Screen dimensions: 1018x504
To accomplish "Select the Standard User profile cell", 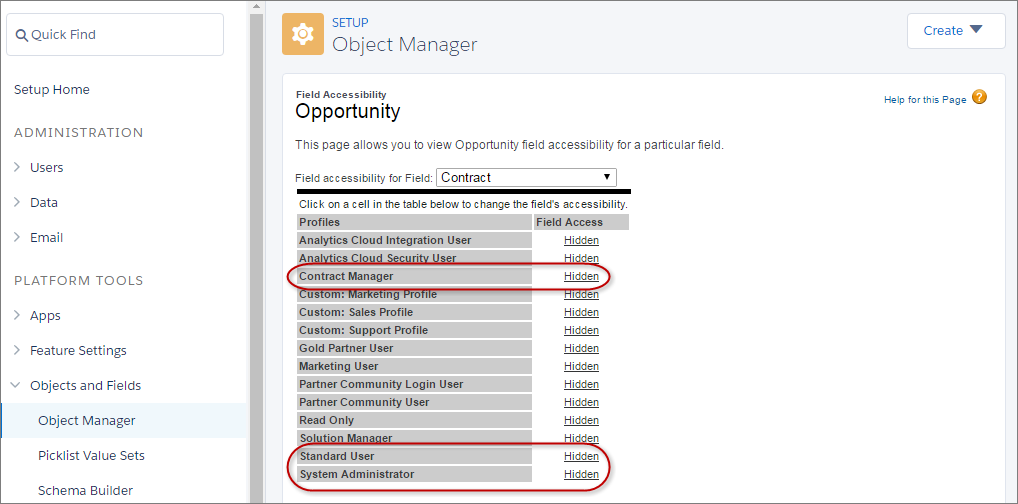I will pyautogui.click(x=414, y=457).
